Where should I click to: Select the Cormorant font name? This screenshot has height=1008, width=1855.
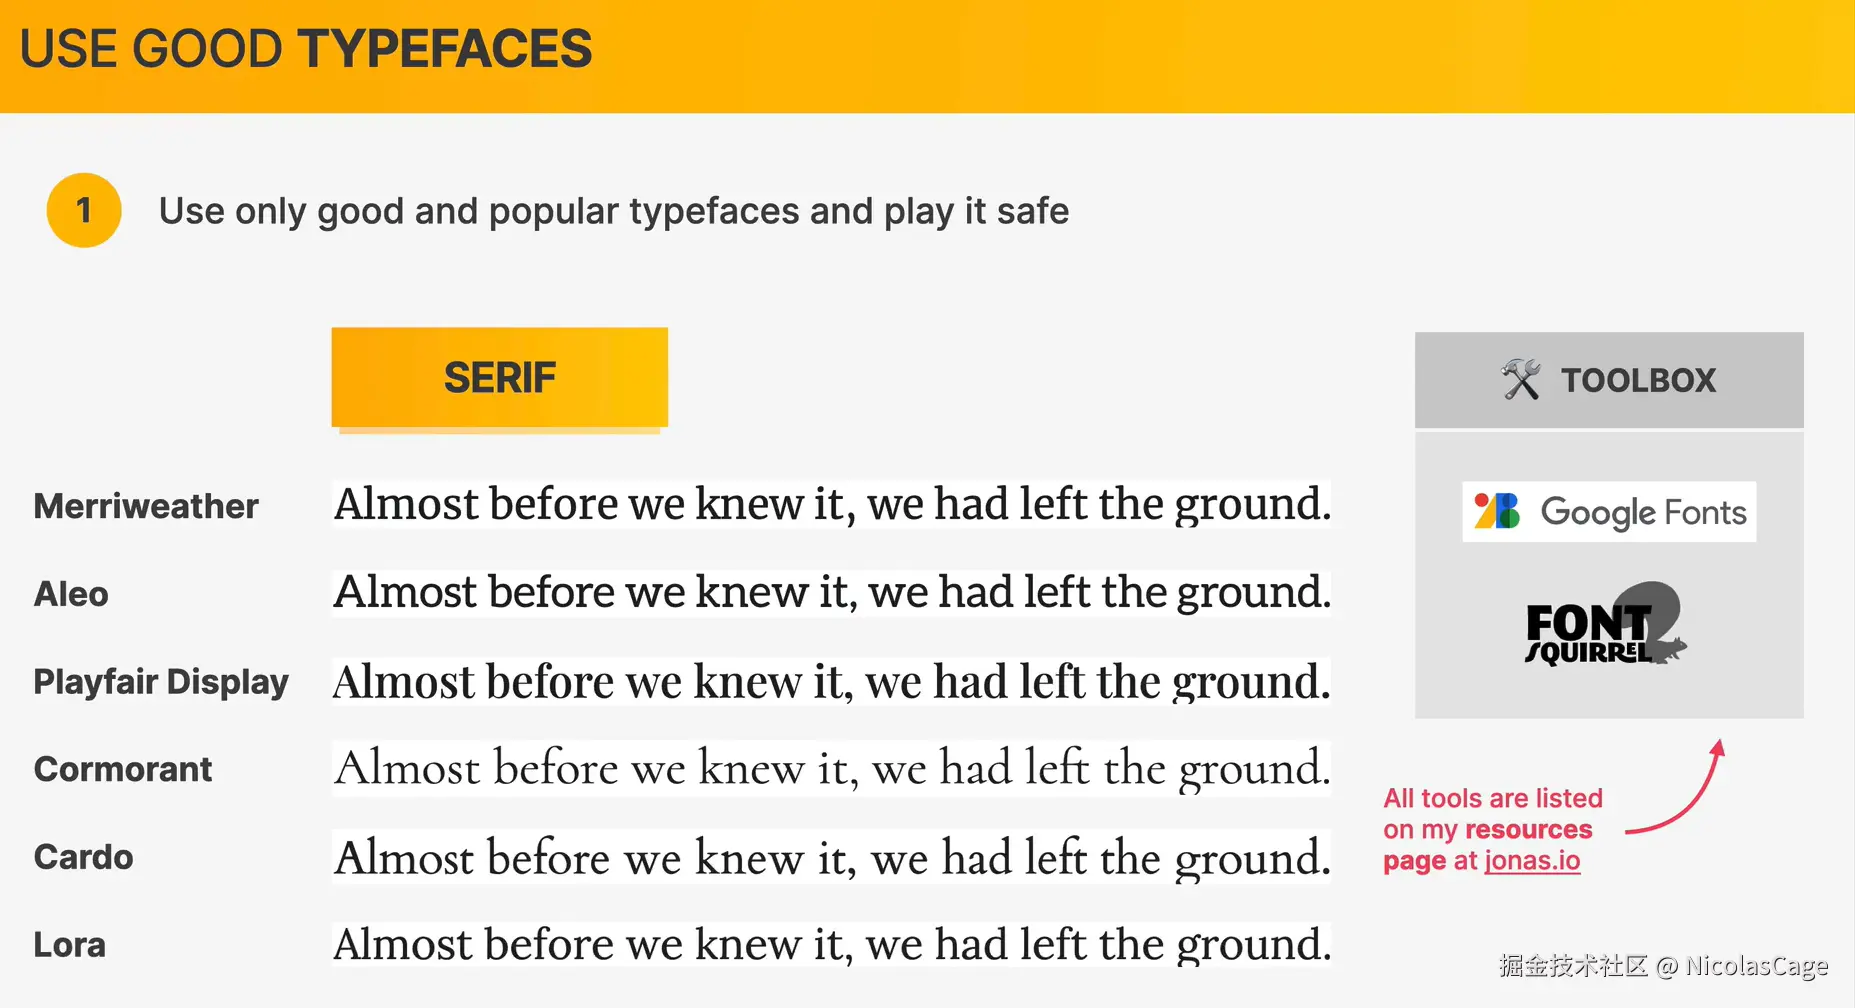click(x=123, y=769)
